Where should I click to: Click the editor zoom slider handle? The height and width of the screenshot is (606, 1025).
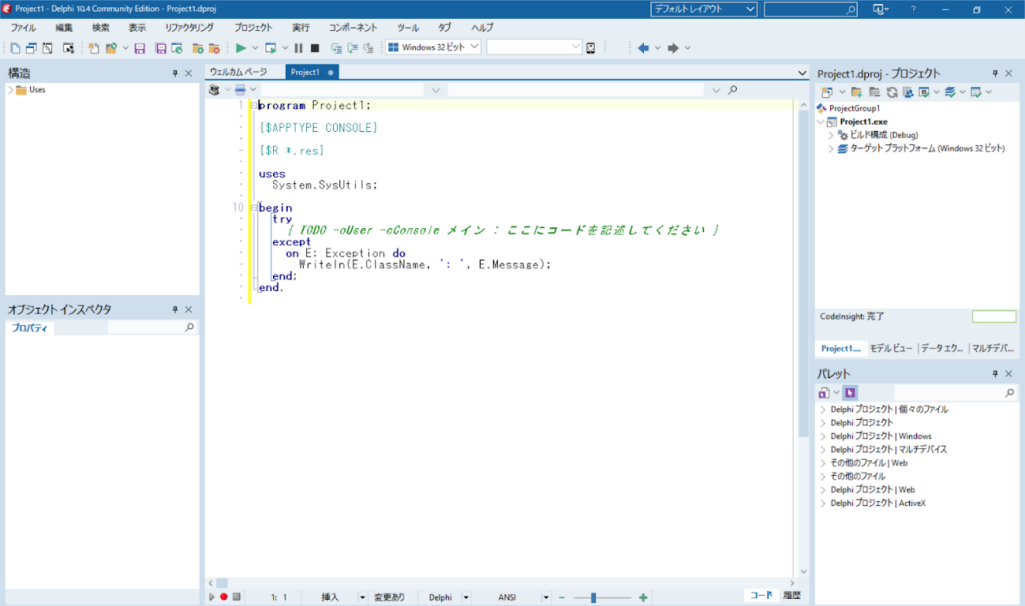point(593,597)
